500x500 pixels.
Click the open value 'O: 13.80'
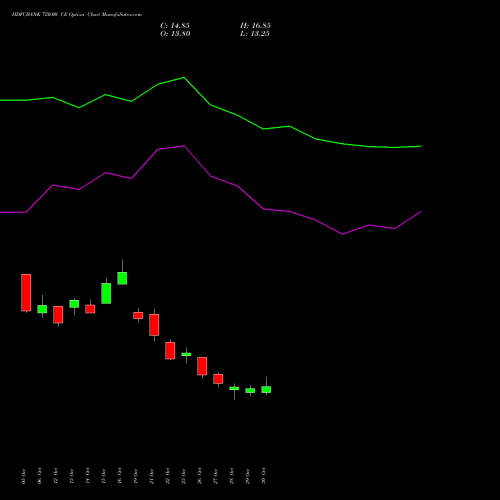(x=175, y=34)
